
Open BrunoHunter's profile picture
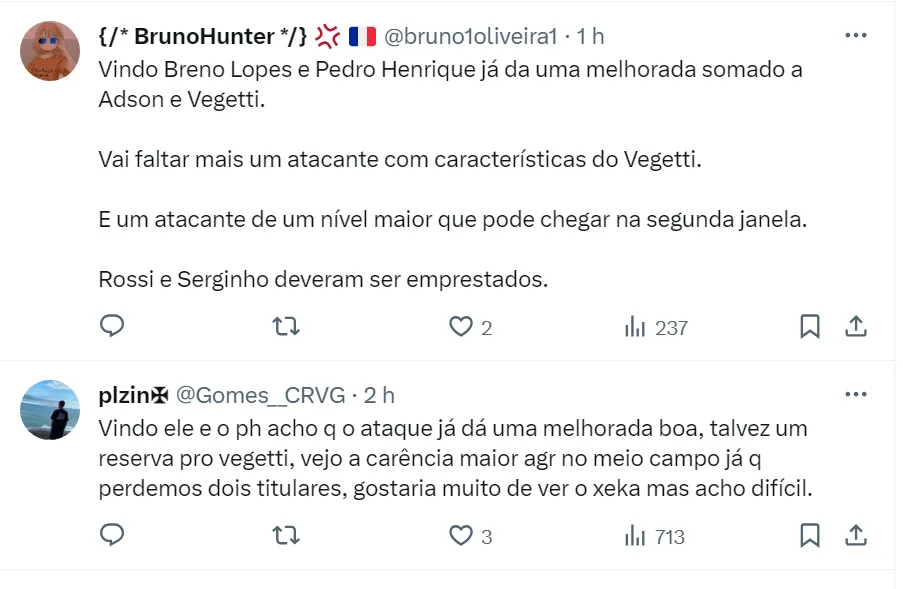click(50, 51)
